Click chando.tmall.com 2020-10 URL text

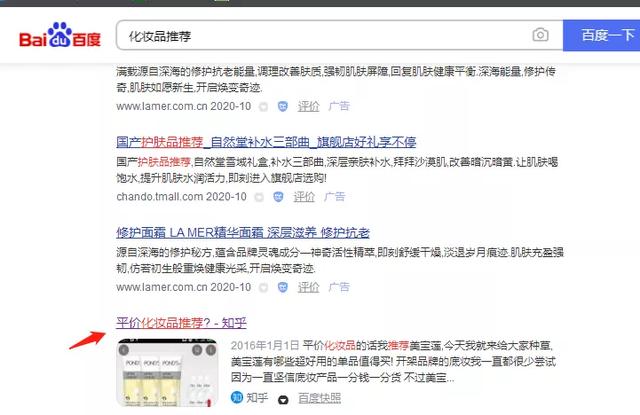click(x=181, y=197)
